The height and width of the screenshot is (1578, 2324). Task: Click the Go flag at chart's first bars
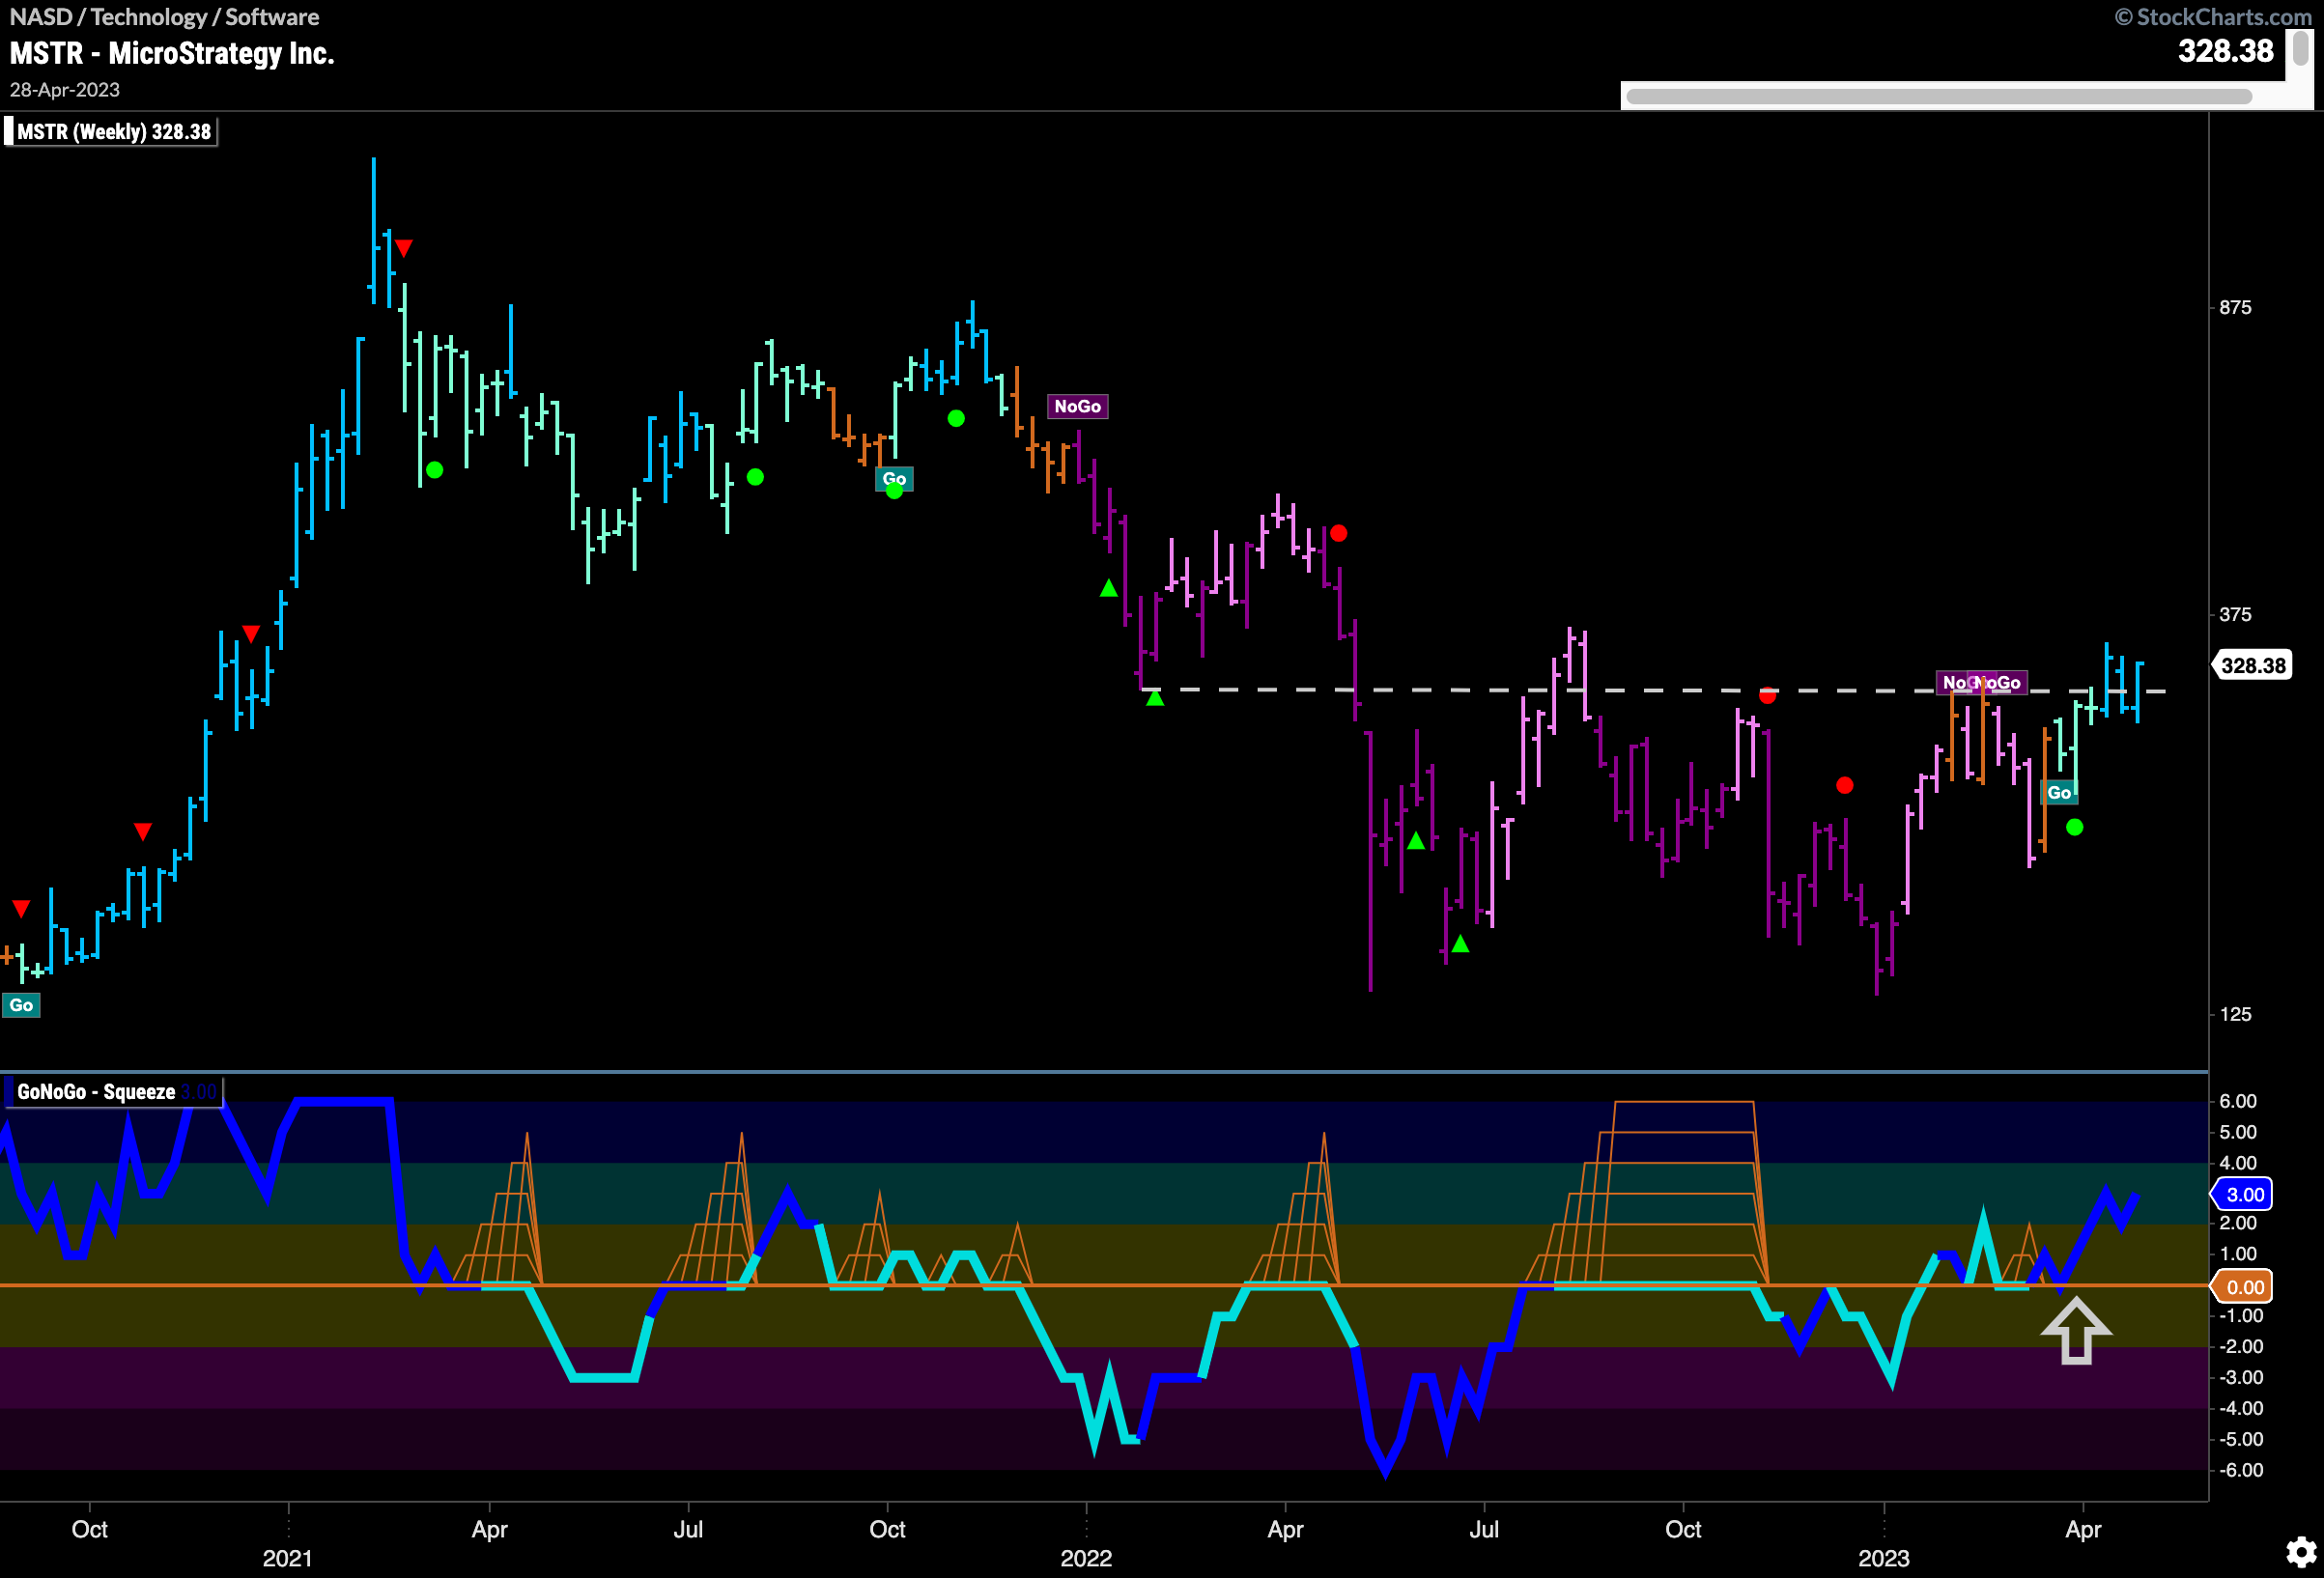(x=21, y=1005)
